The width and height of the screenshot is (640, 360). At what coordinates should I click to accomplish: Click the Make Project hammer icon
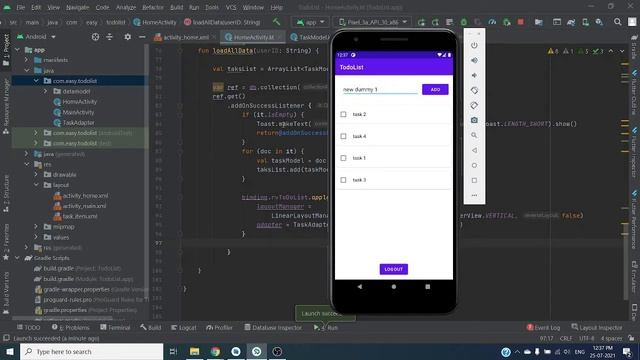(x=277, y=22)
